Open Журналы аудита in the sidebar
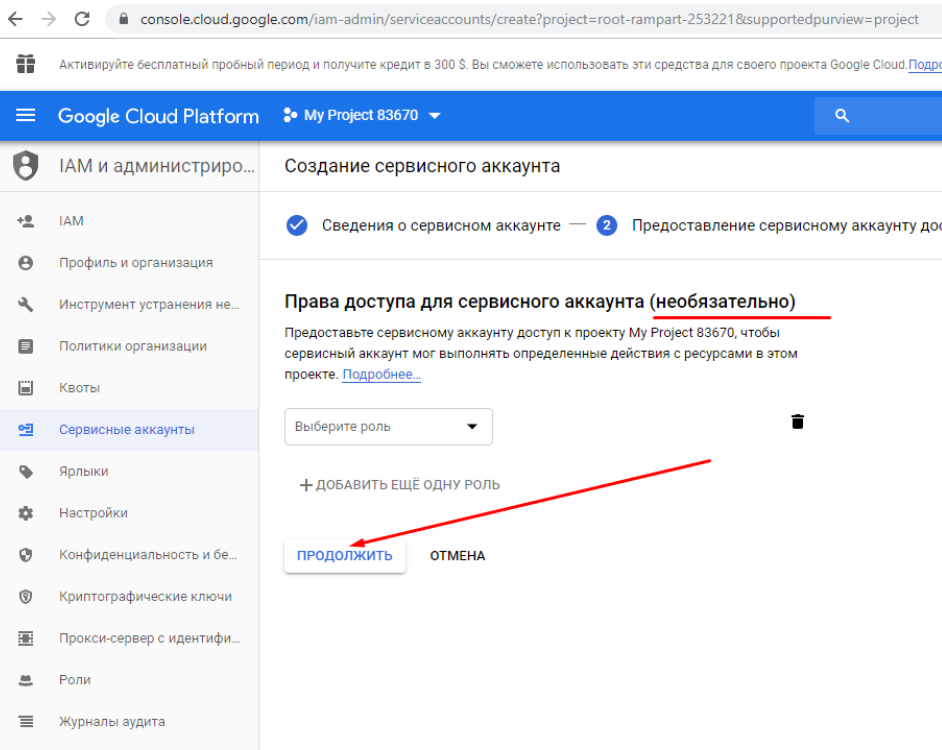 [129, 722]
